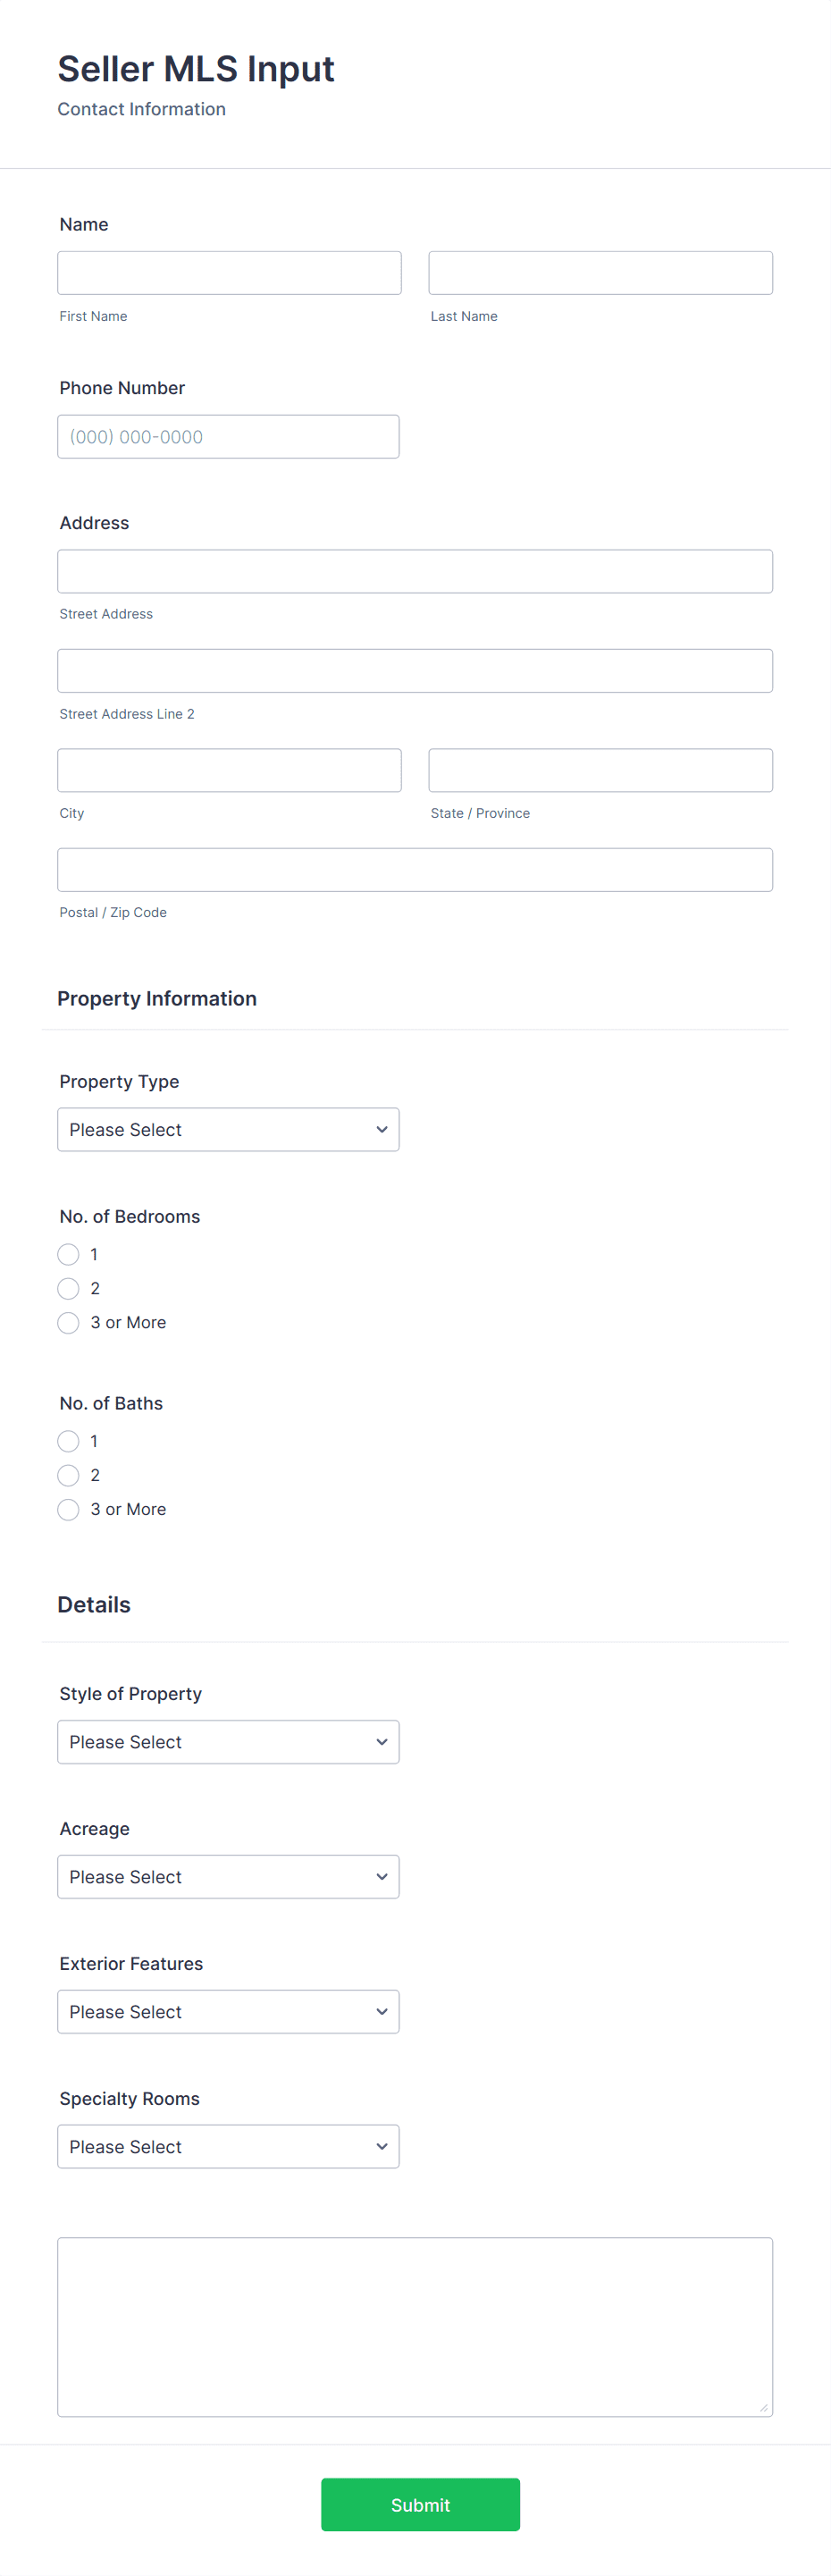This screenshot has height=2576, width=831.
Task: Click the Last Name field
Action: coord(599,272)
